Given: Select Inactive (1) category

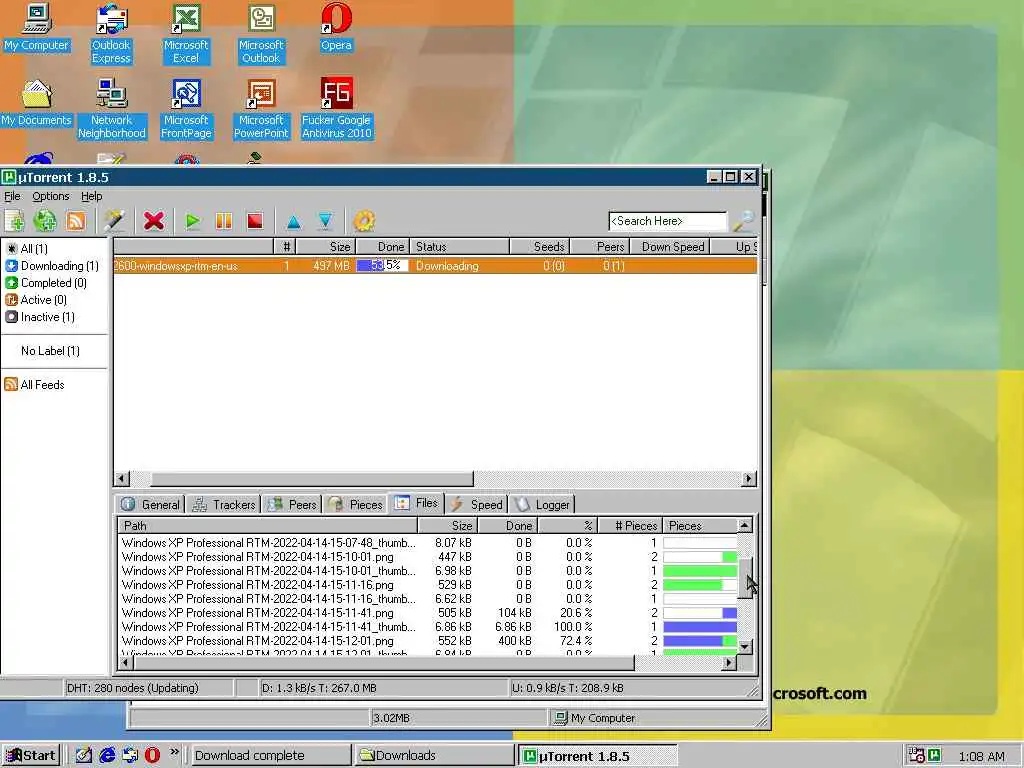Looking at the screenshot, I should click(40, 317).
